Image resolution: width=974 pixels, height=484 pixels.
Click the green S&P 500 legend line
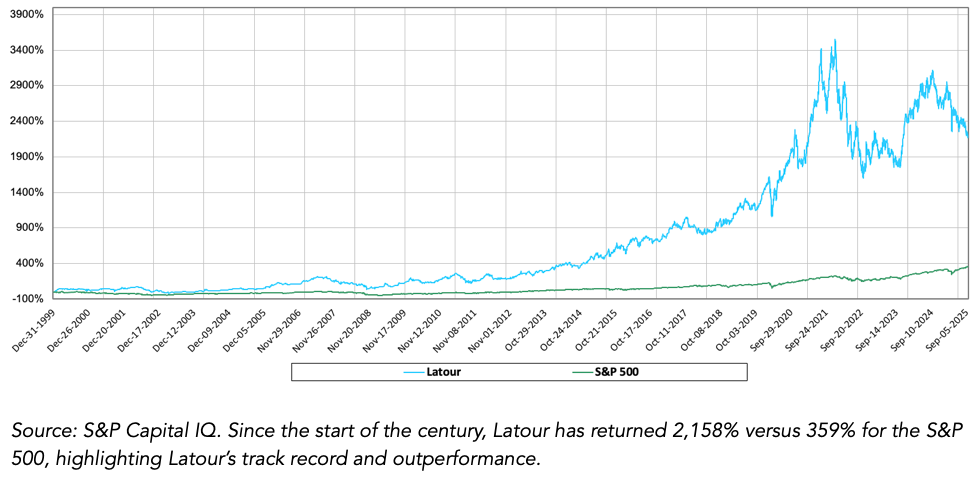(583, 373)
